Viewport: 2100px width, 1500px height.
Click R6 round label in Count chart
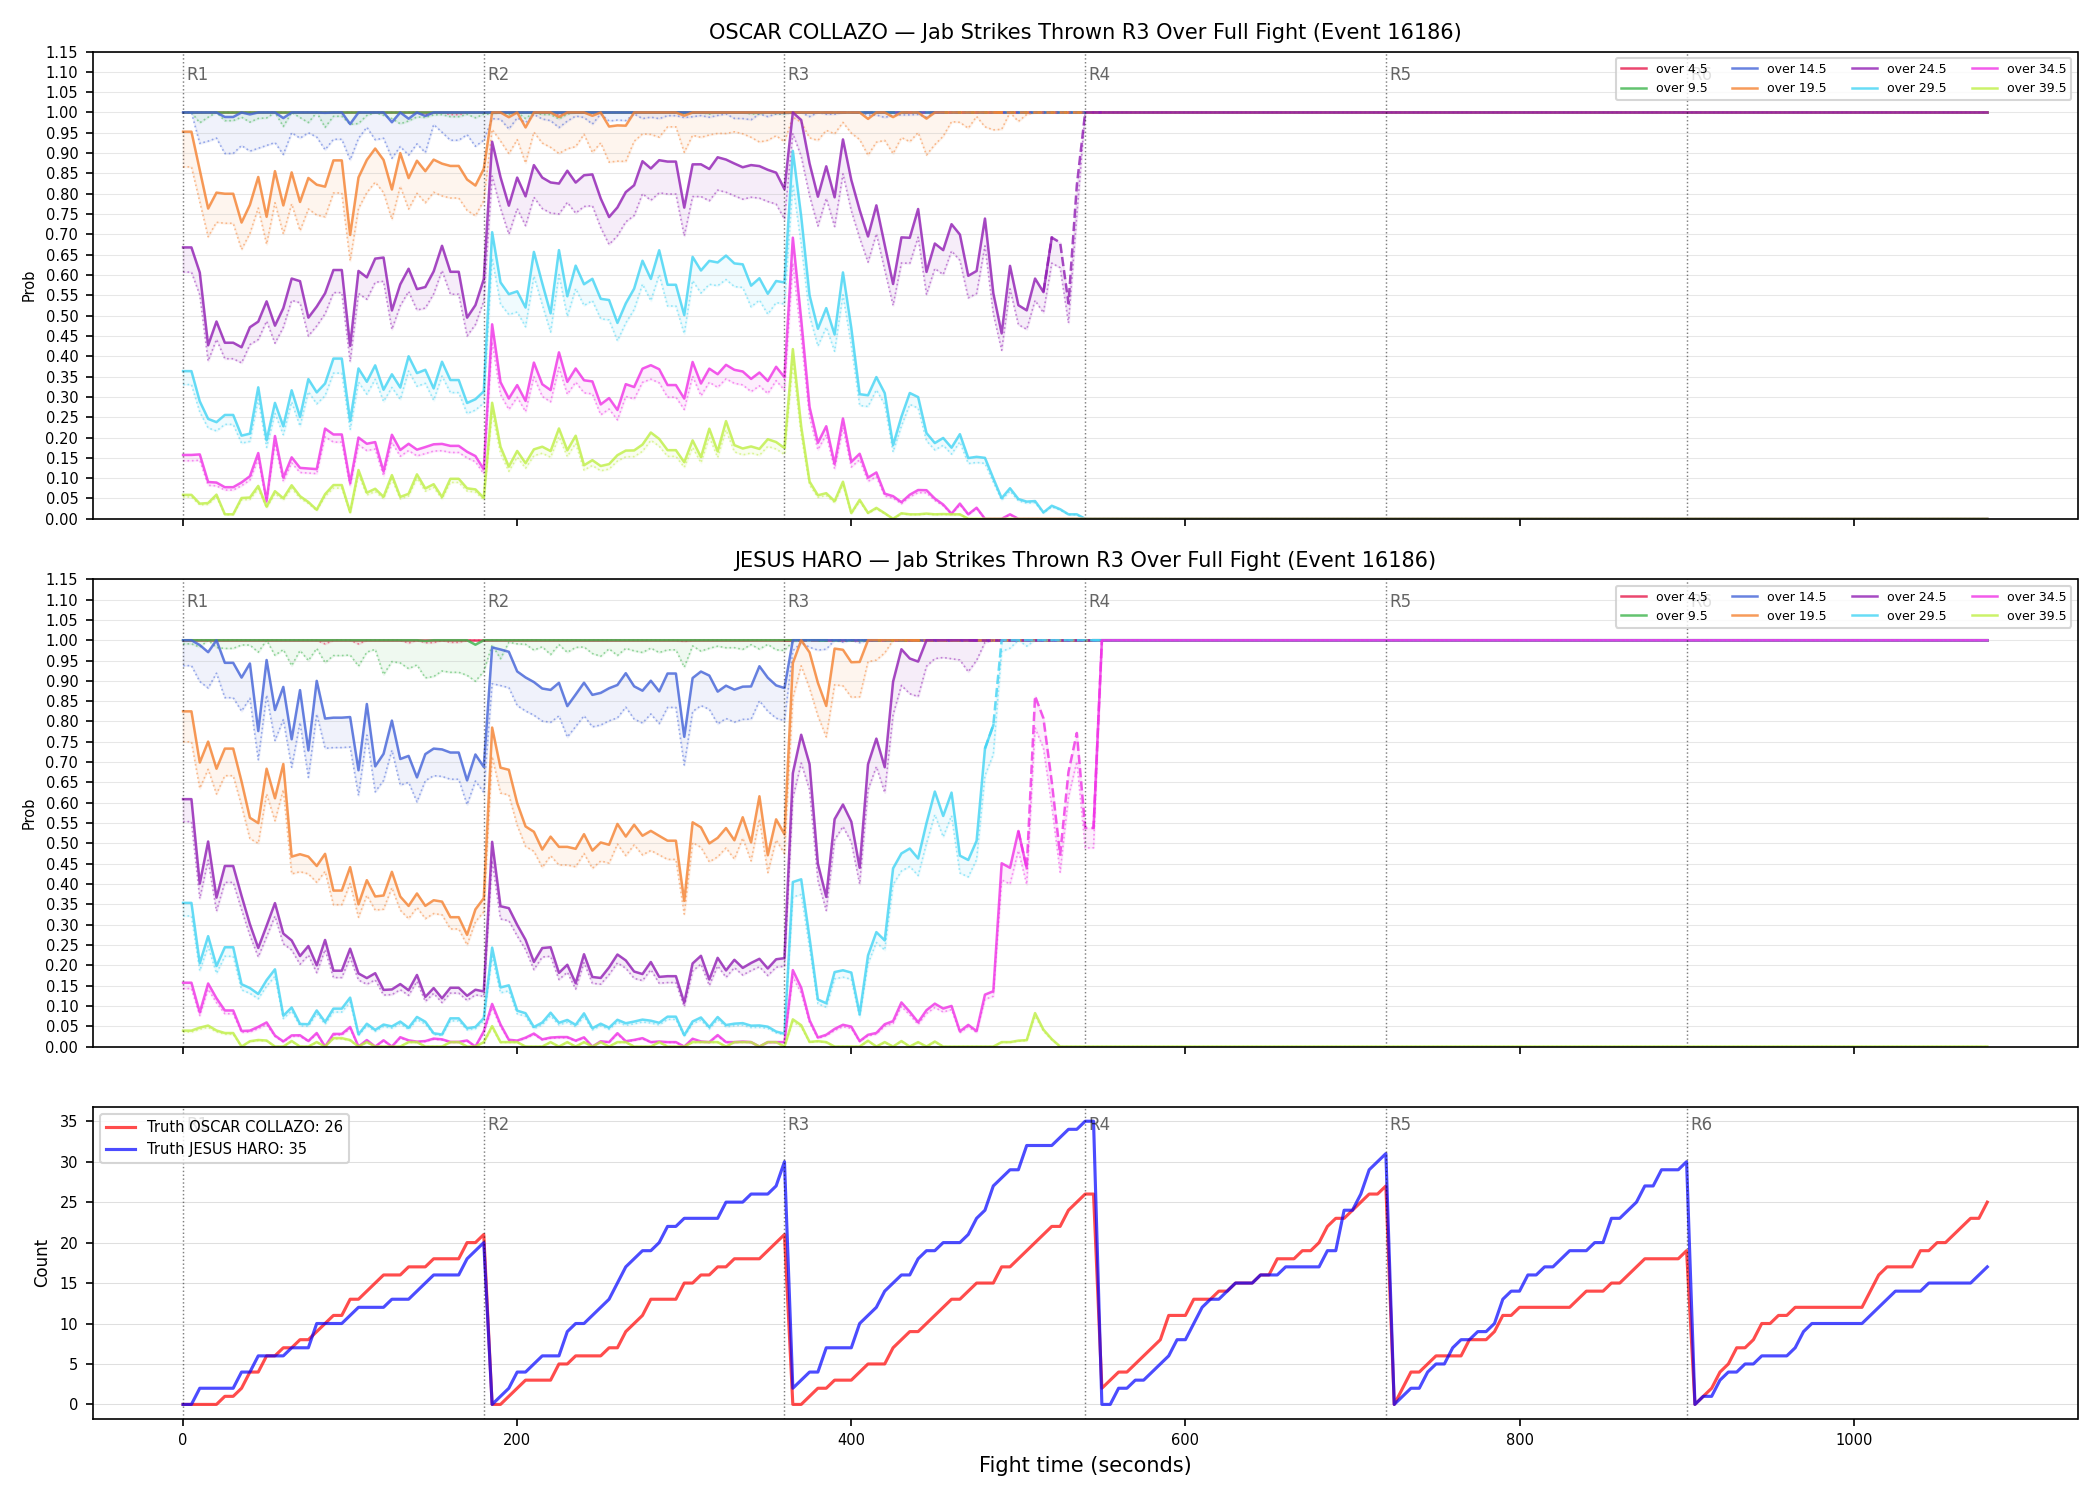click(1701, 1124)
